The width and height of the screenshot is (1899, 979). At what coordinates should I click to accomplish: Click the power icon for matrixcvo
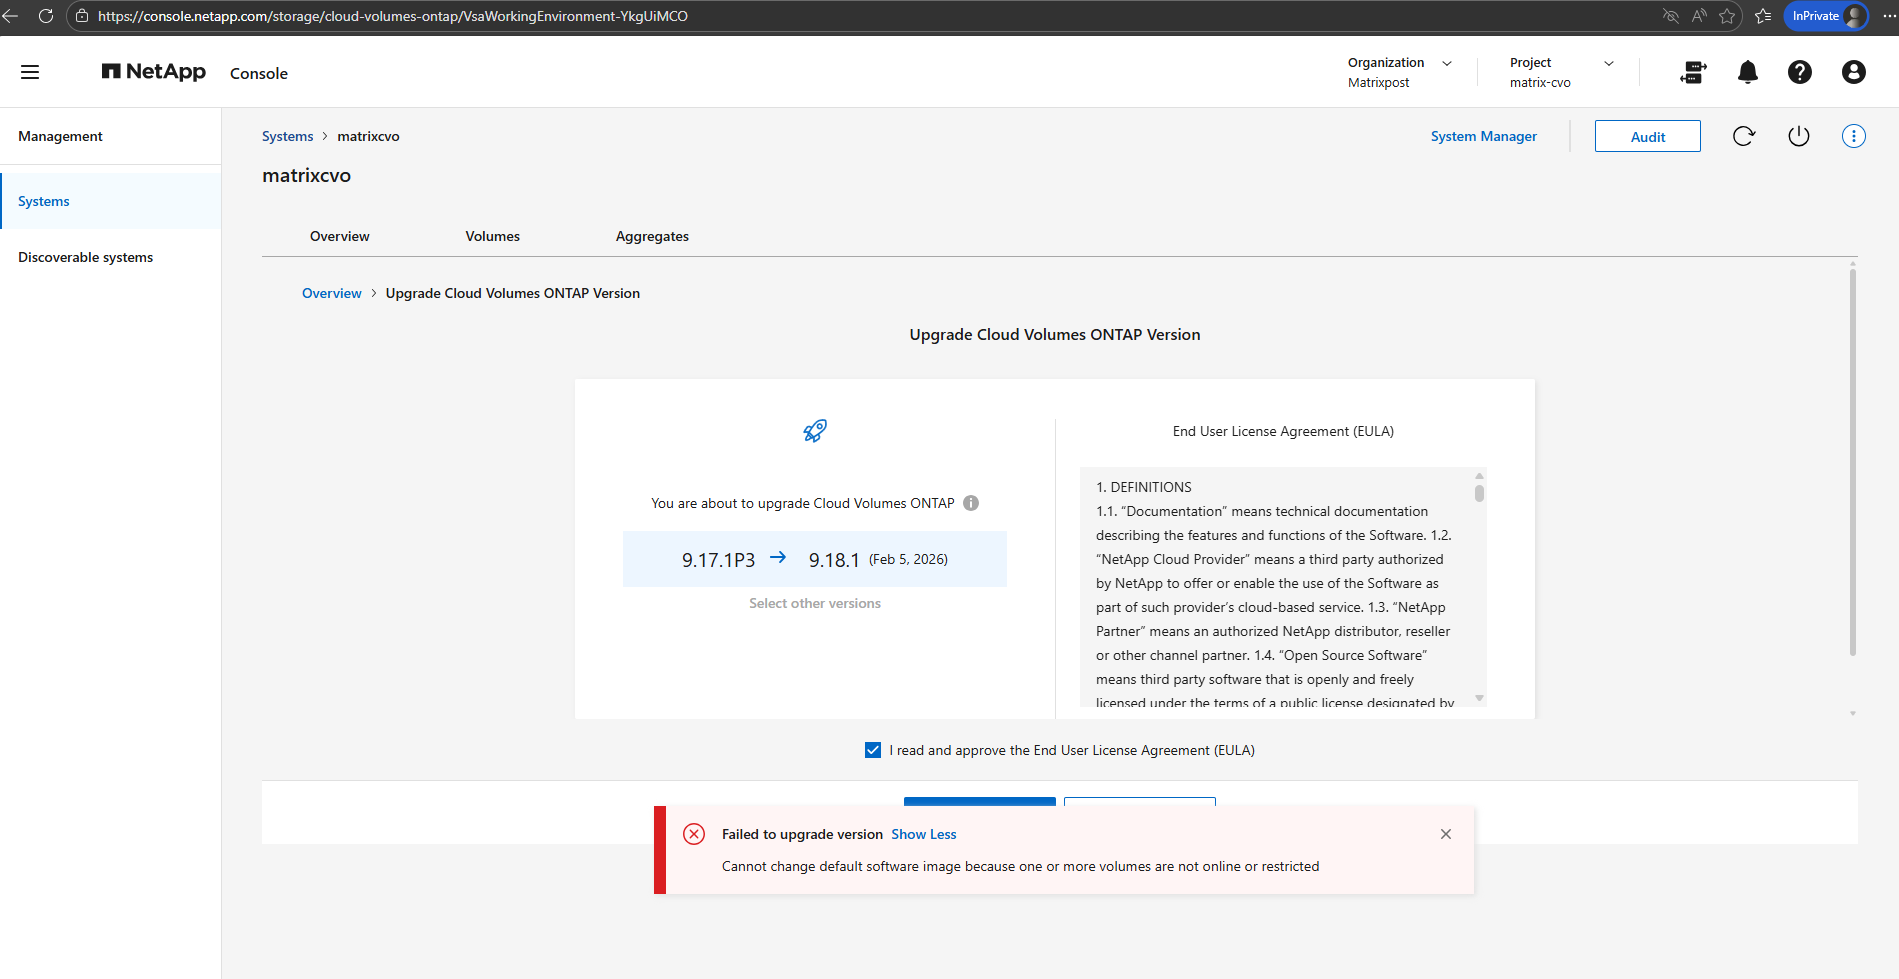[x=1798, y=136]
